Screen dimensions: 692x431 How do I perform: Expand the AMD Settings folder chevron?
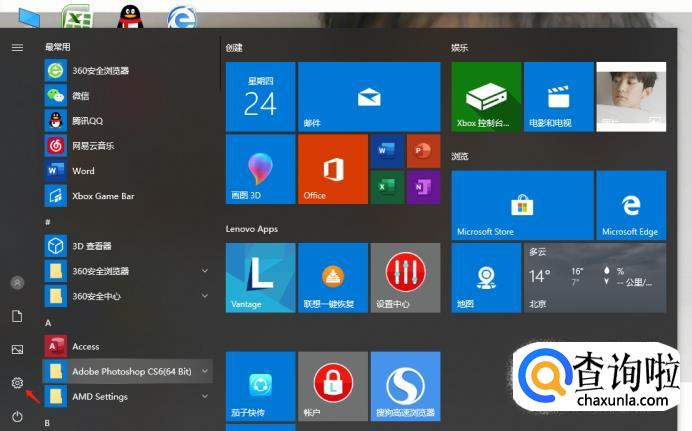pos(205,396)
